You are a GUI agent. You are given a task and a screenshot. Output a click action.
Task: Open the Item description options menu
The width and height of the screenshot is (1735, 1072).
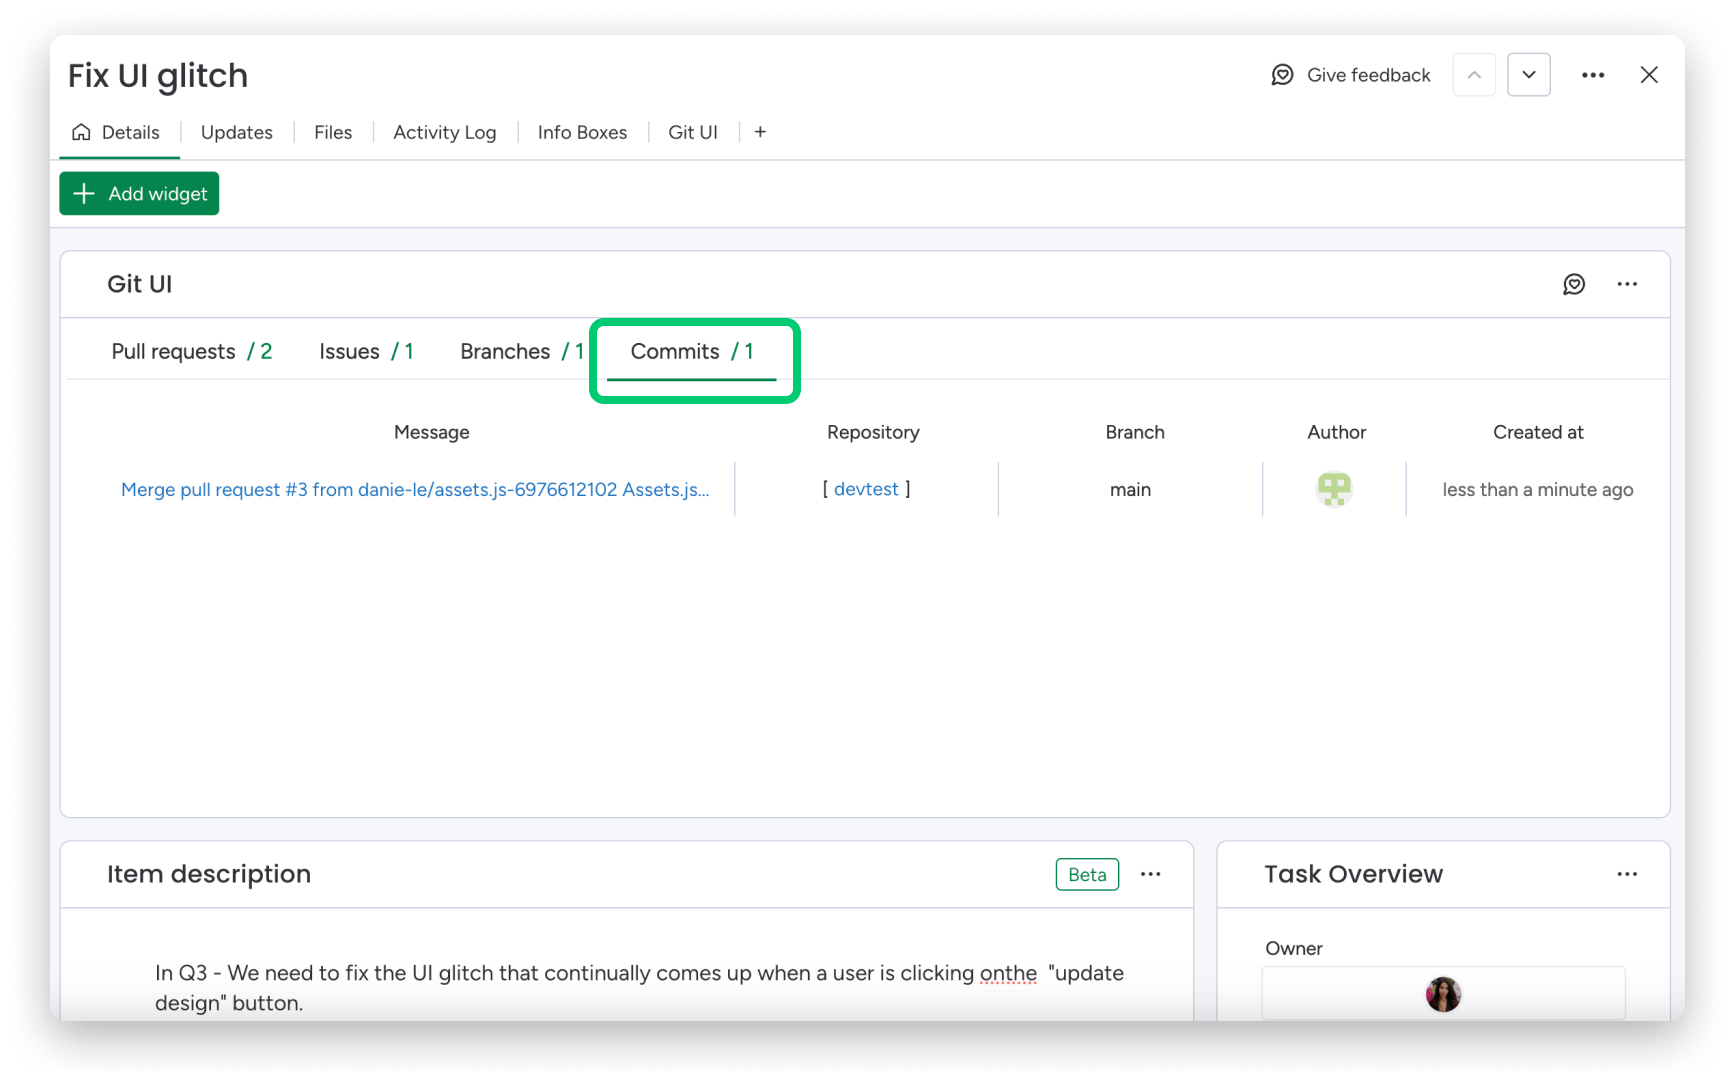[x=1151, y=874]
